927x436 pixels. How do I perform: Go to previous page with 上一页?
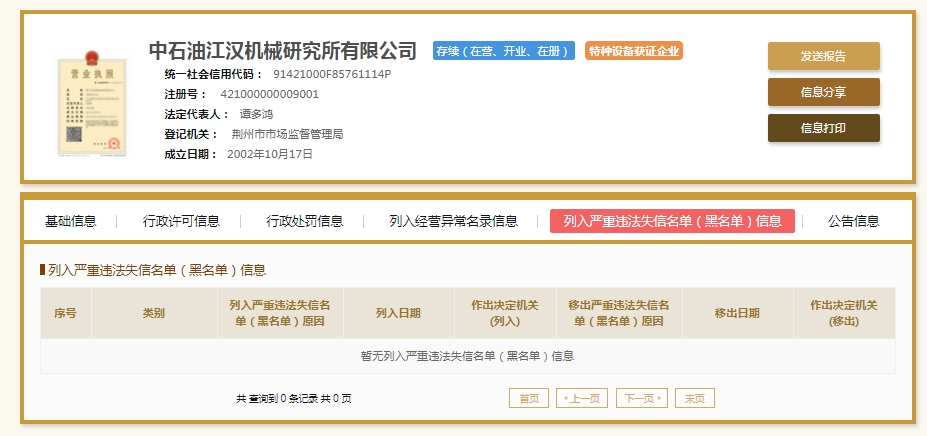pyautogui.click(x=582, y=398)
